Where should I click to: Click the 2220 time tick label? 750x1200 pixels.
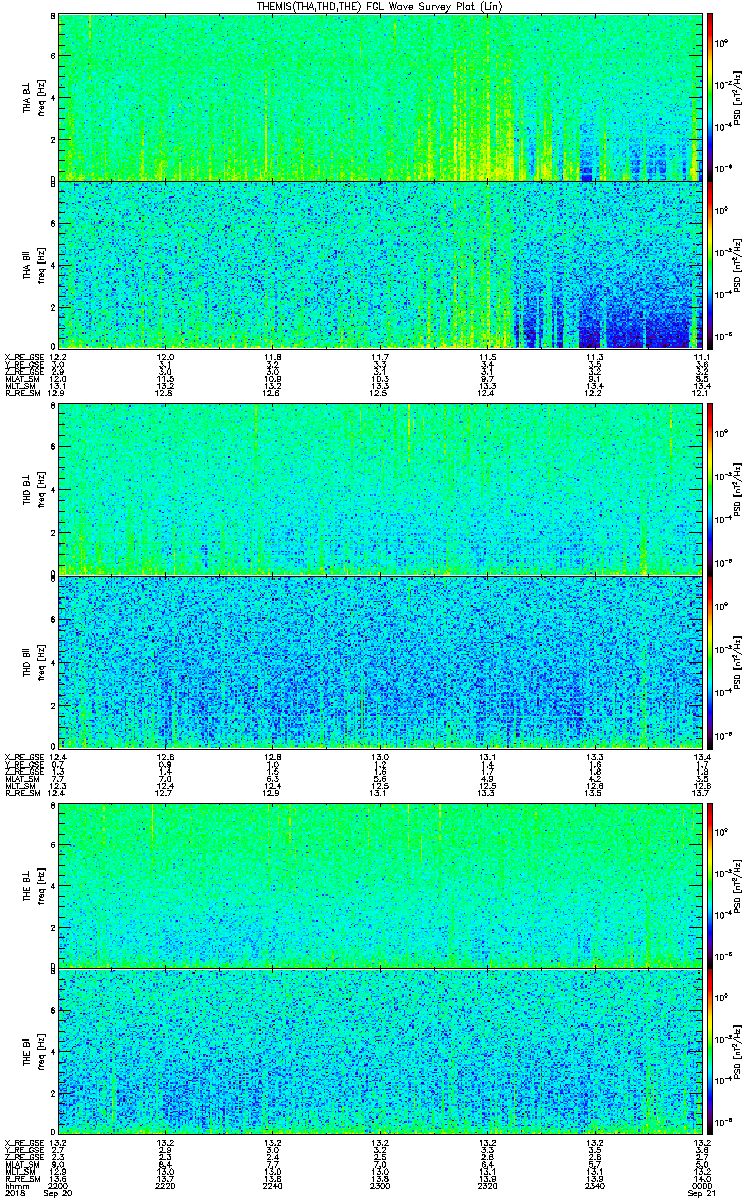coord(166,1185)
